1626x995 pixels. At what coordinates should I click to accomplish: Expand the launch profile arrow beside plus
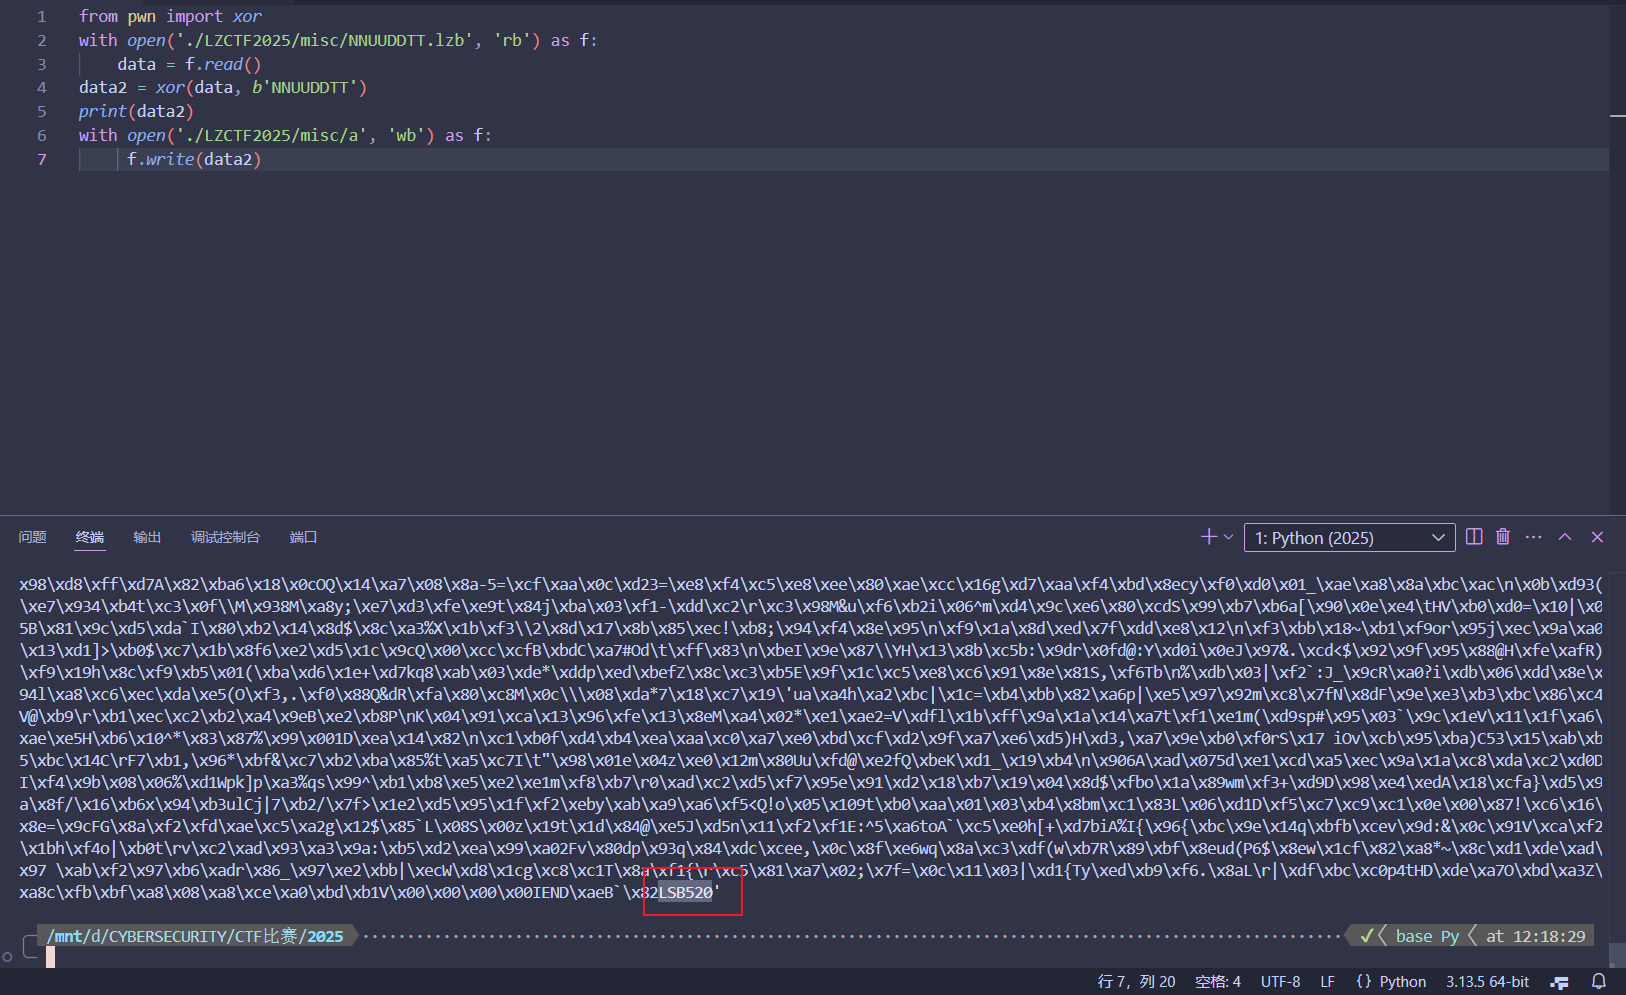pos(1228,537)
